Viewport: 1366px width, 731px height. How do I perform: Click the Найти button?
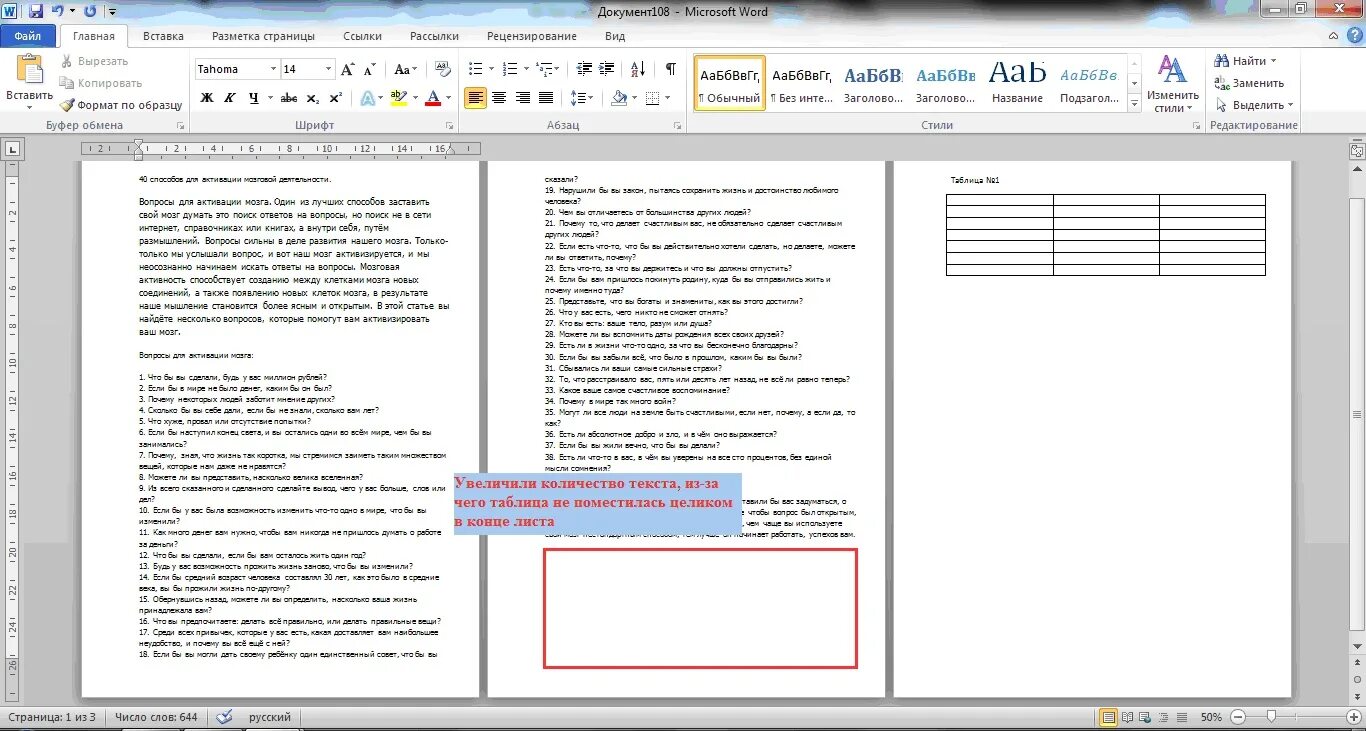pos(1246,61)
